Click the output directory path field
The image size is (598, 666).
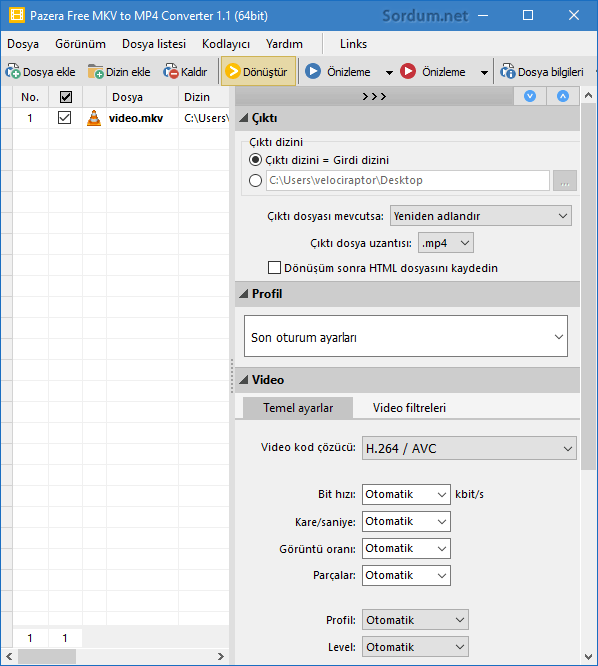click(x=408, y=181)
